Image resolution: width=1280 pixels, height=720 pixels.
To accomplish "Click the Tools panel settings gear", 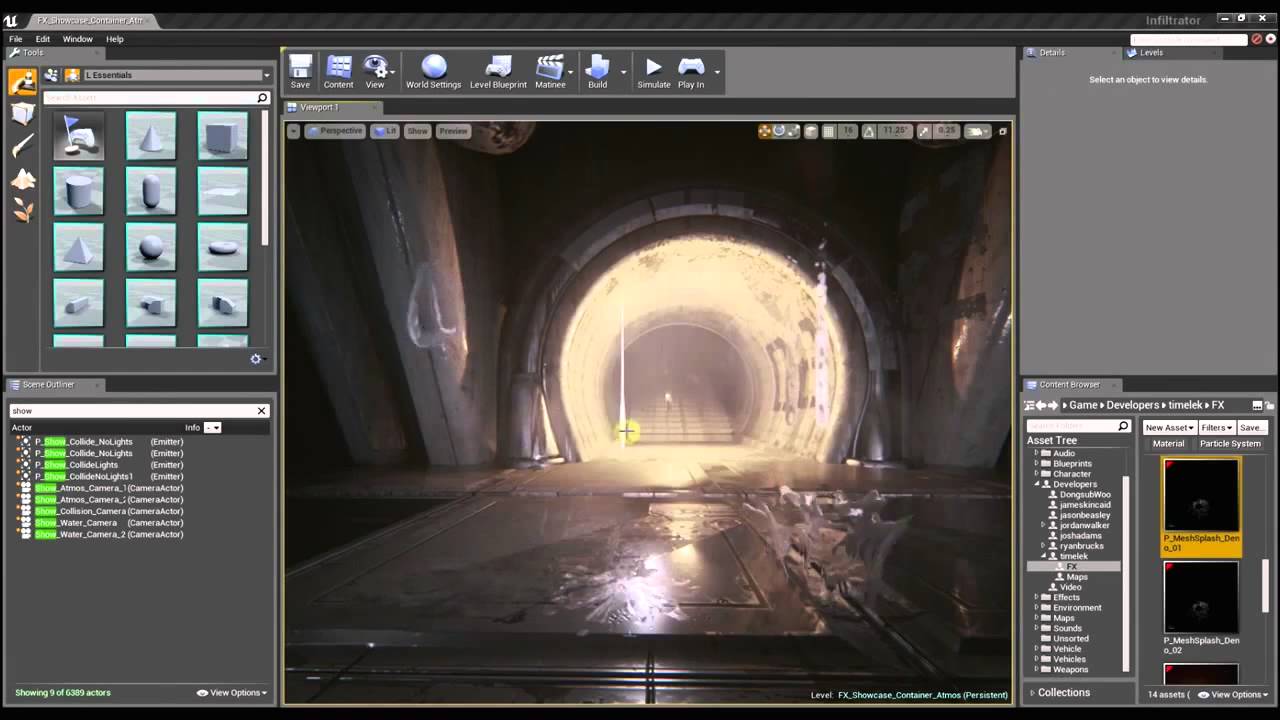I will coord(256,359).
